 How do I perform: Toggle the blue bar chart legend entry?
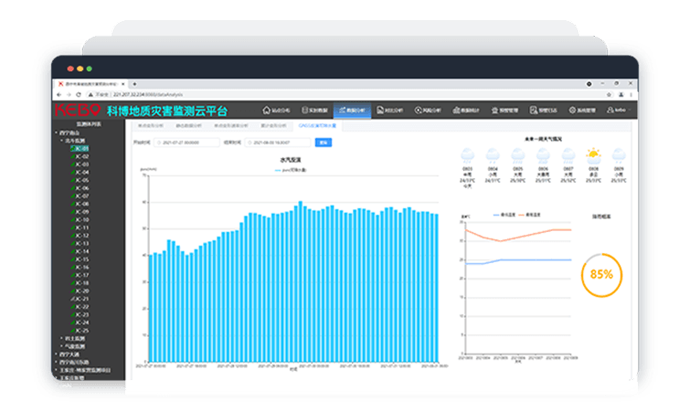point(292,172)
